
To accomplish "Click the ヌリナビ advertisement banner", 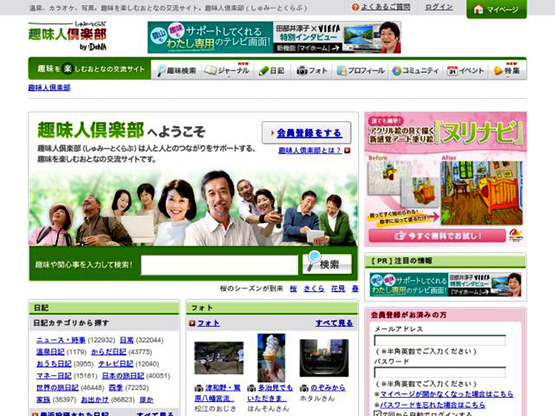I will tap(445, 178).
